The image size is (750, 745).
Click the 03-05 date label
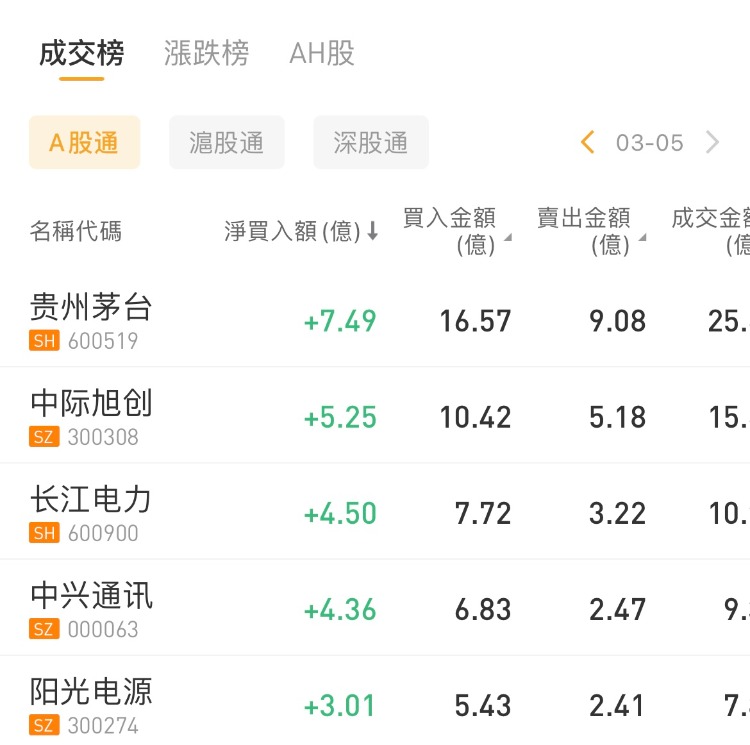tap(650, 143)
